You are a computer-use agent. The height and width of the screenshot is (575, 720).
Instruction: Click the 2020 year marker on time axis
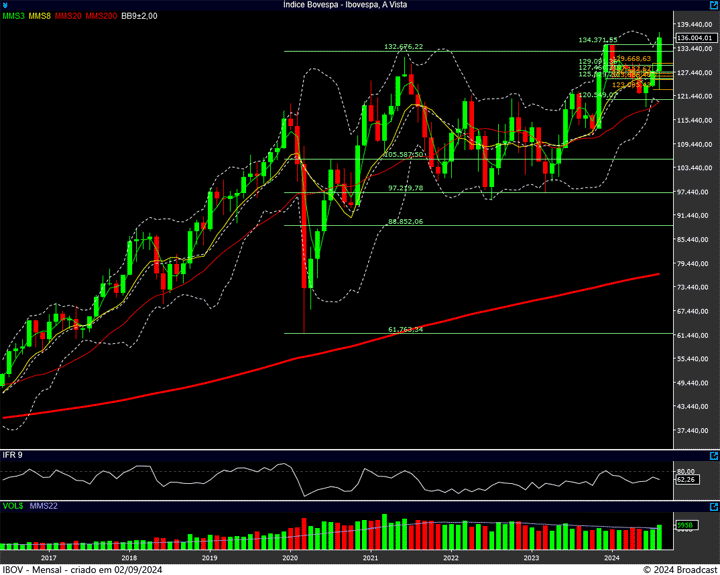[x=290, y=557]
